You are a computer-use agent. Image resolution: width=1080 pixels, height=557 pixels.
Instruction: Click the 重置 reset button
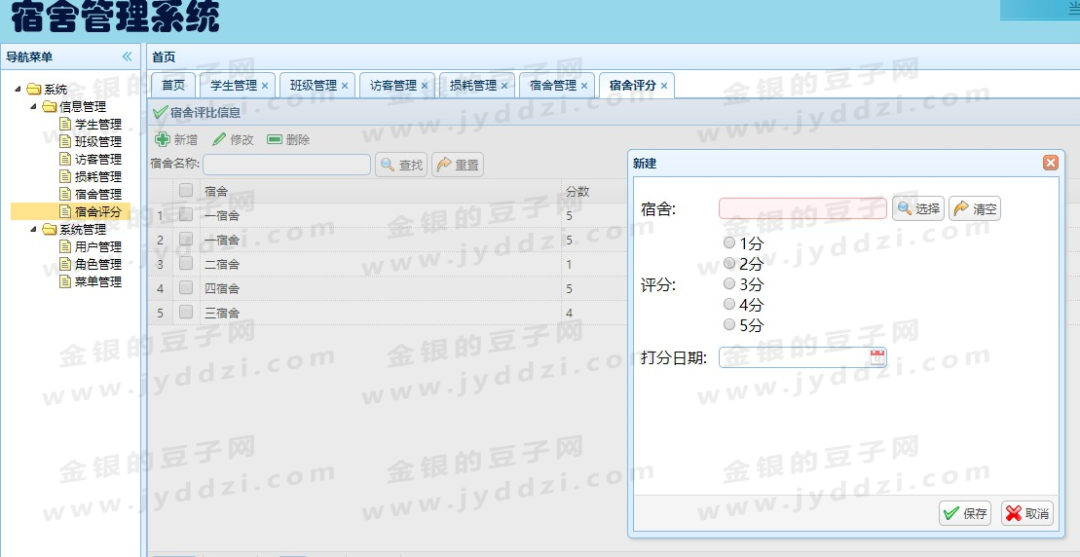[457, 165]
